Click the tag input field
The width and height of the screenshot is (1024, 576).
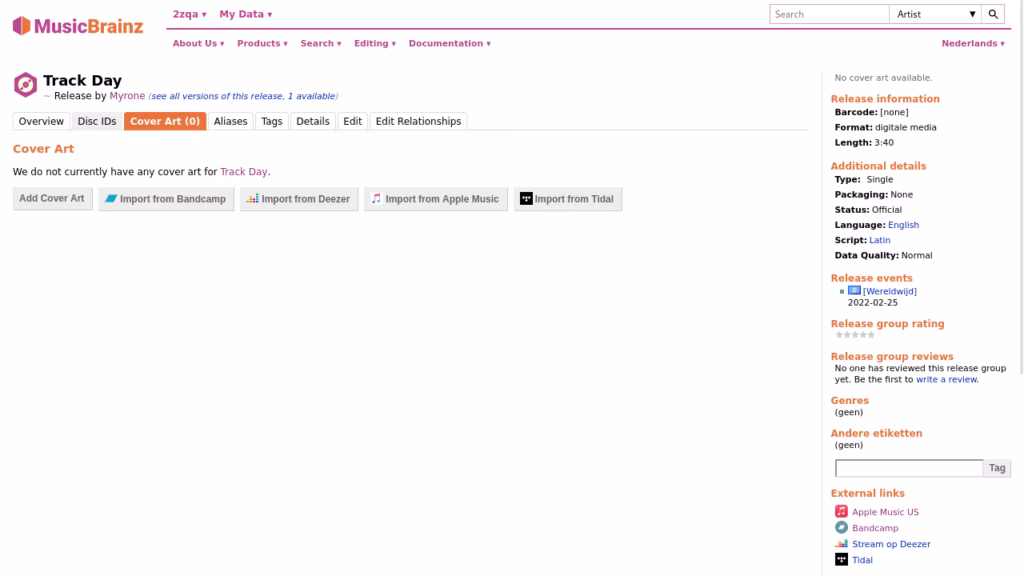point(909,468)
